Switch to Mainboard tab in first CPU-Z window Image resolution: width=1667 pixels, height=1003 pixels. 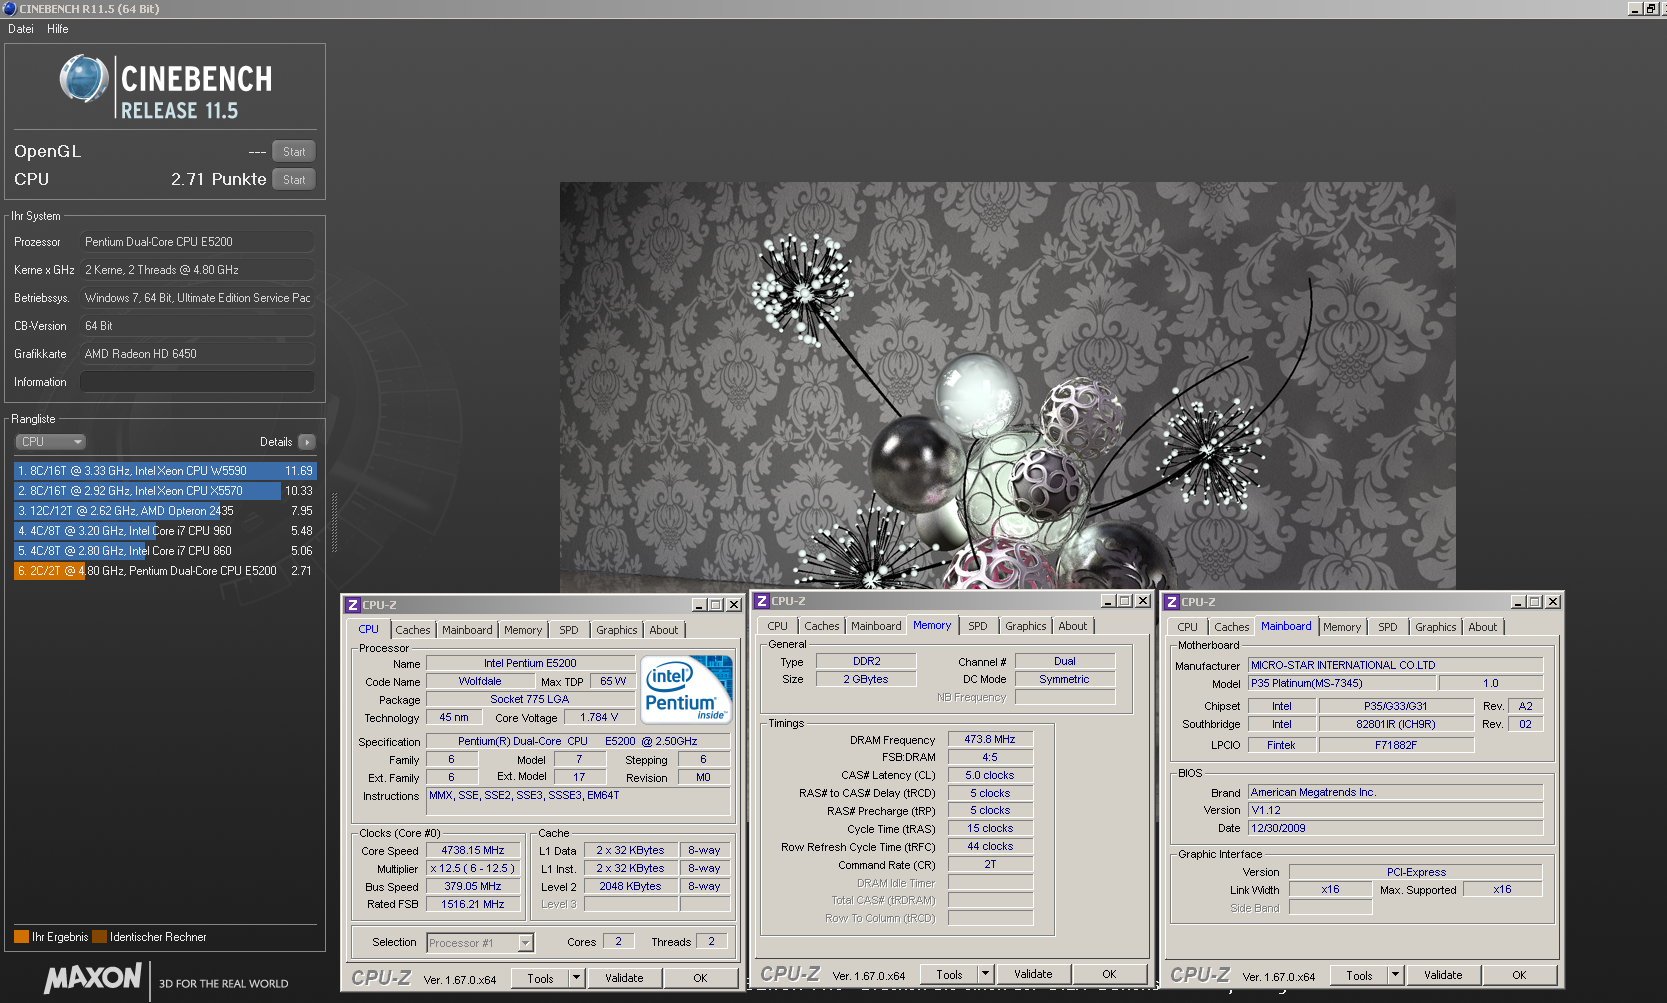467,630
